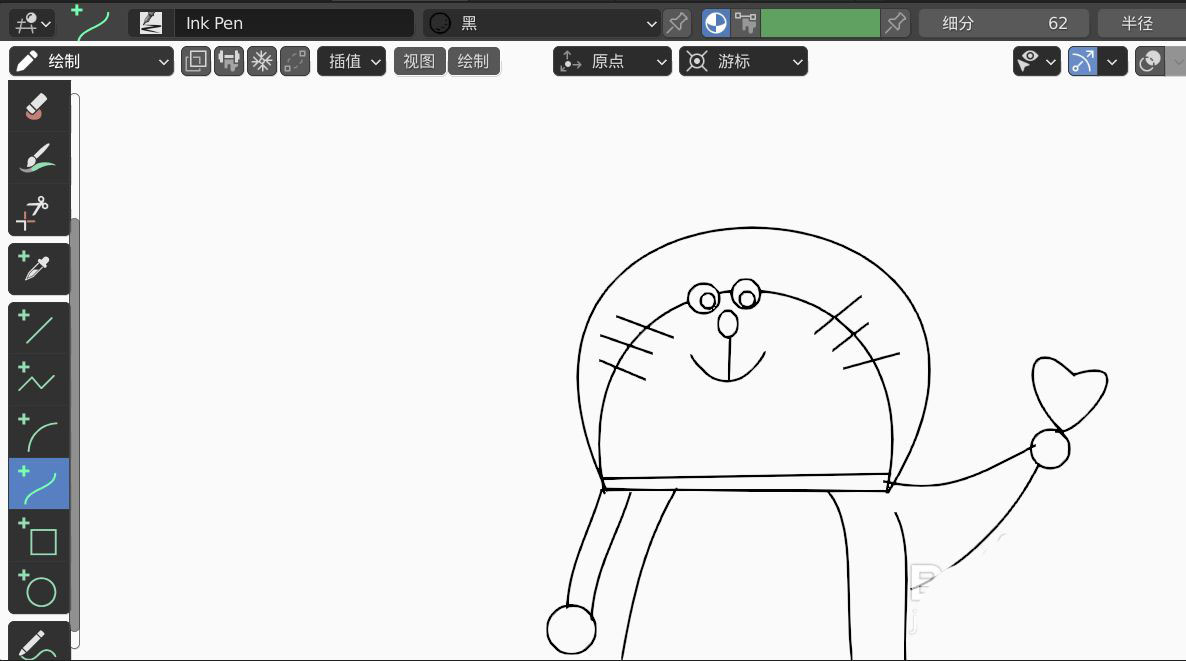Select the Polyline drawing tool
Image resolution: width=1186 pixels, height=661 pixels.
(x=39, y=380)
